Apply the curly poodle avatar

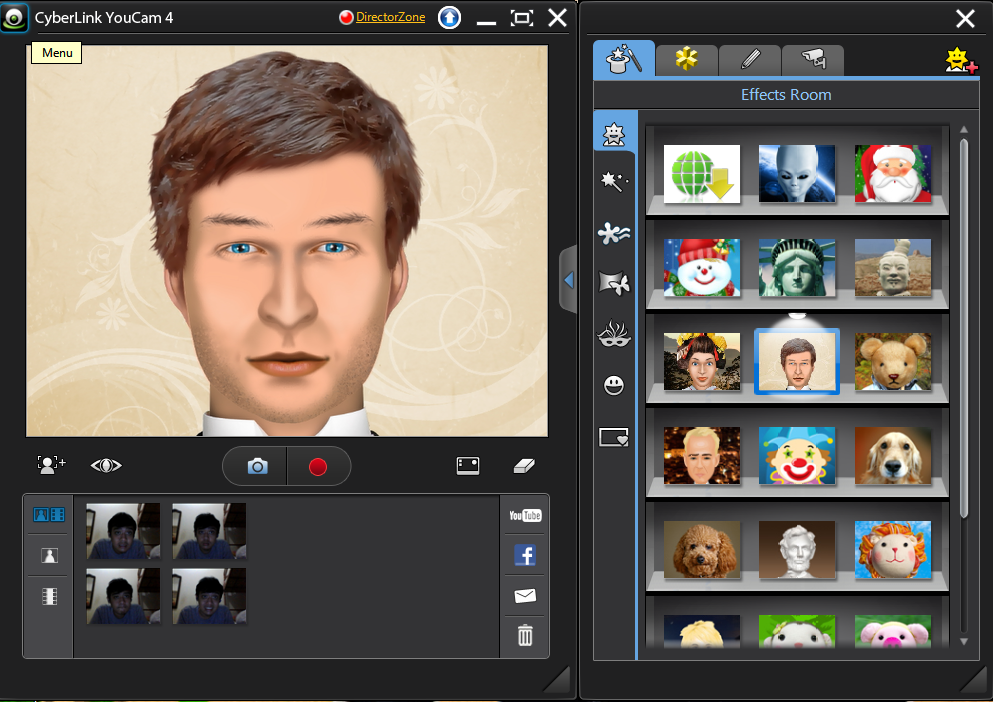tap(702, 549)
